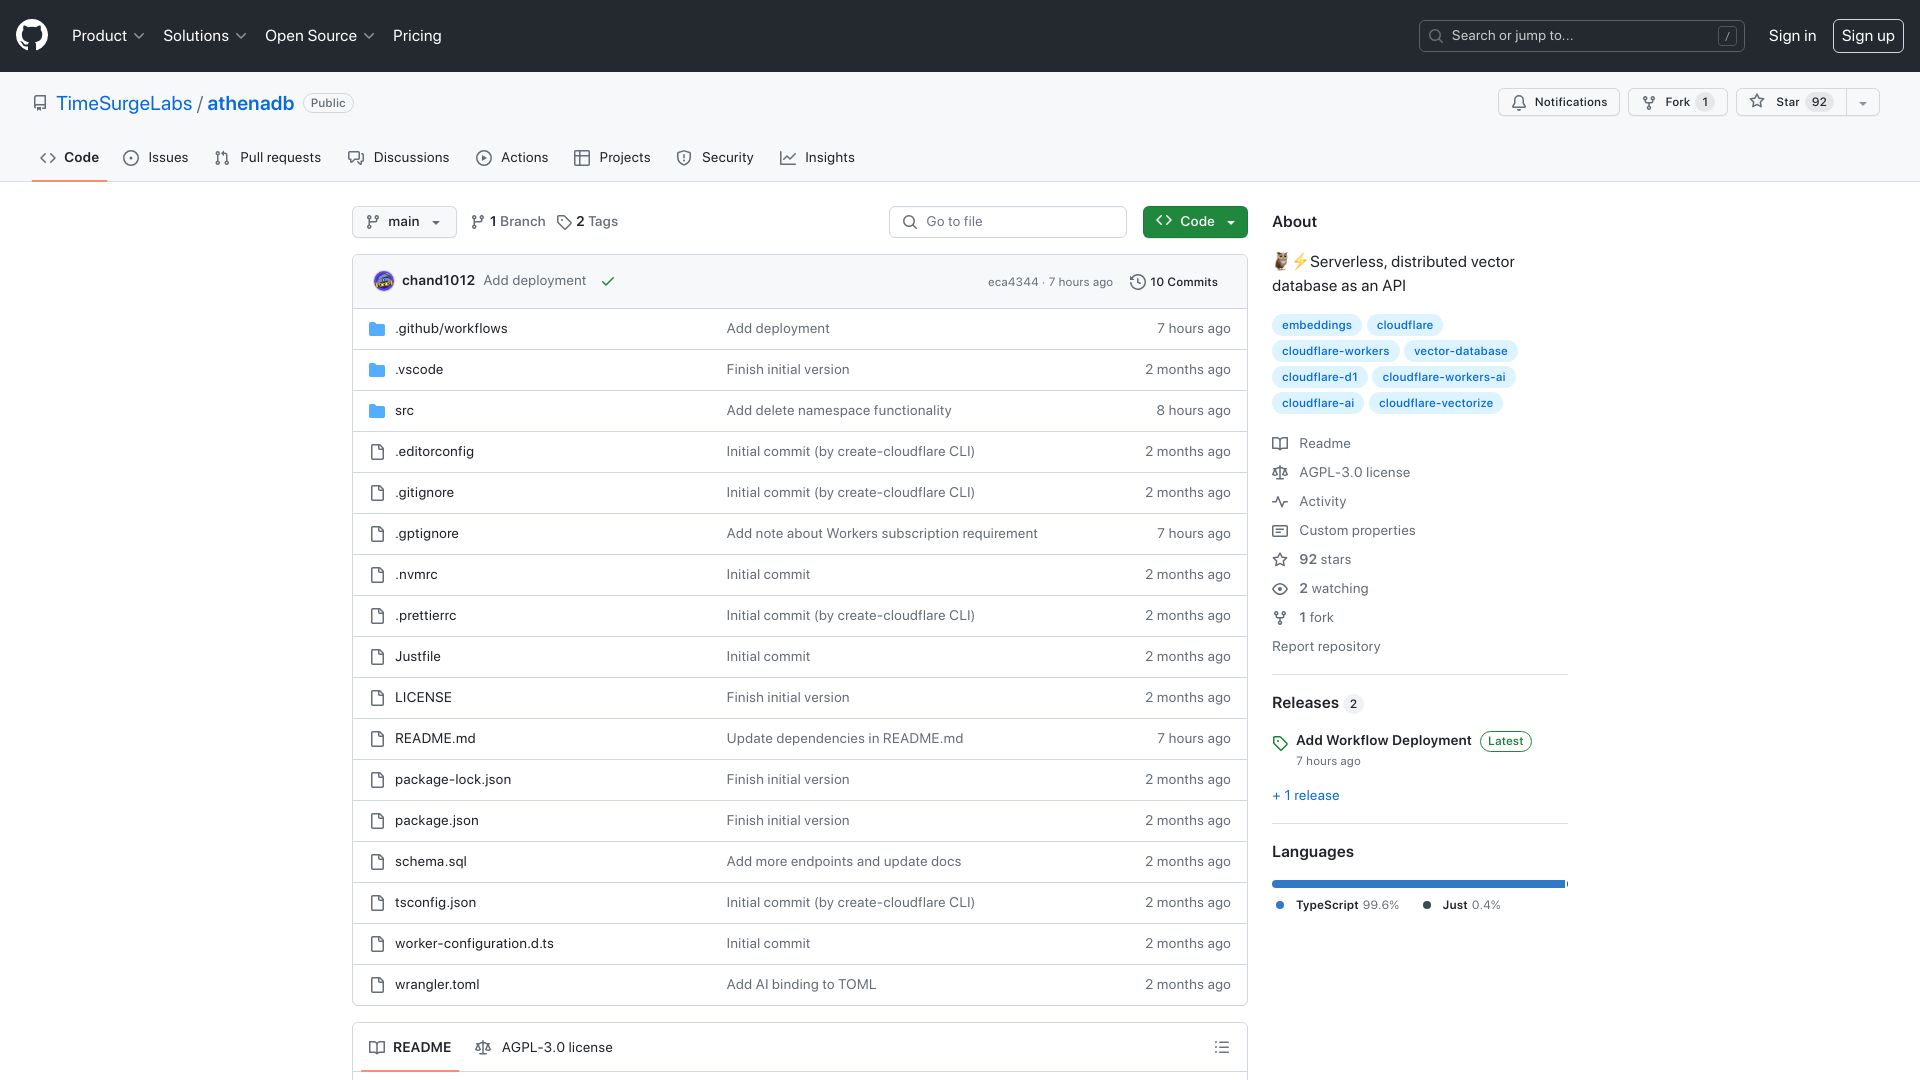
Task: Open the schema.sql file
Action: click(430, 862)
